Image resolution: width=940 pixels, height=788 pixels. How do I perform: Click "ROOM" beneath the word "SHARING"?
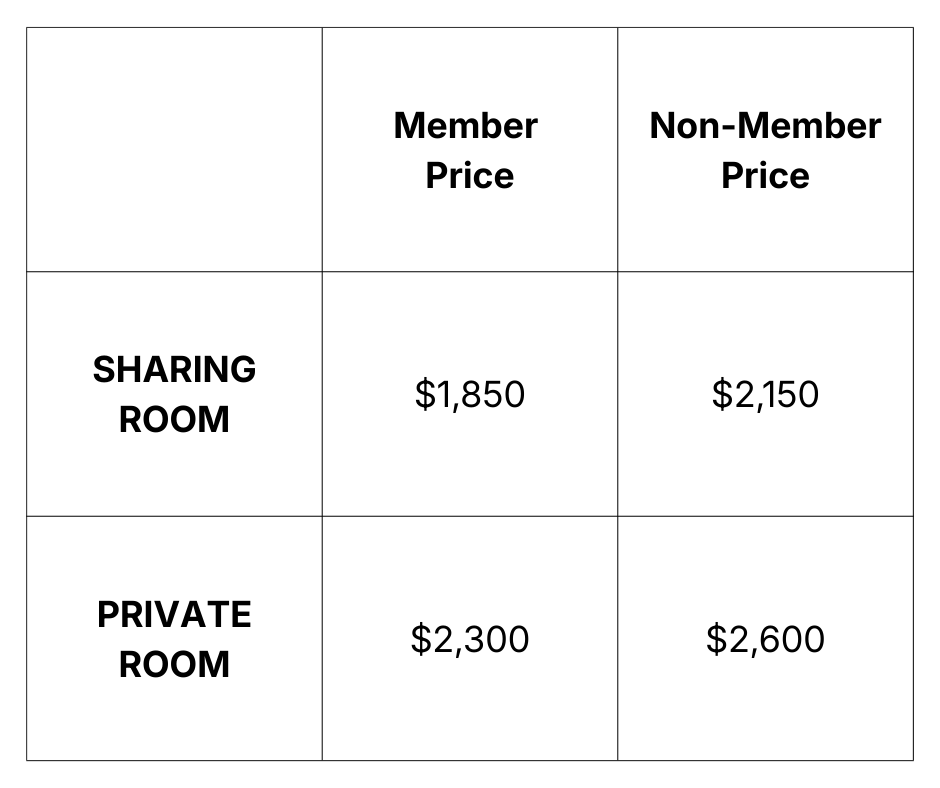(x=174, y=420)
